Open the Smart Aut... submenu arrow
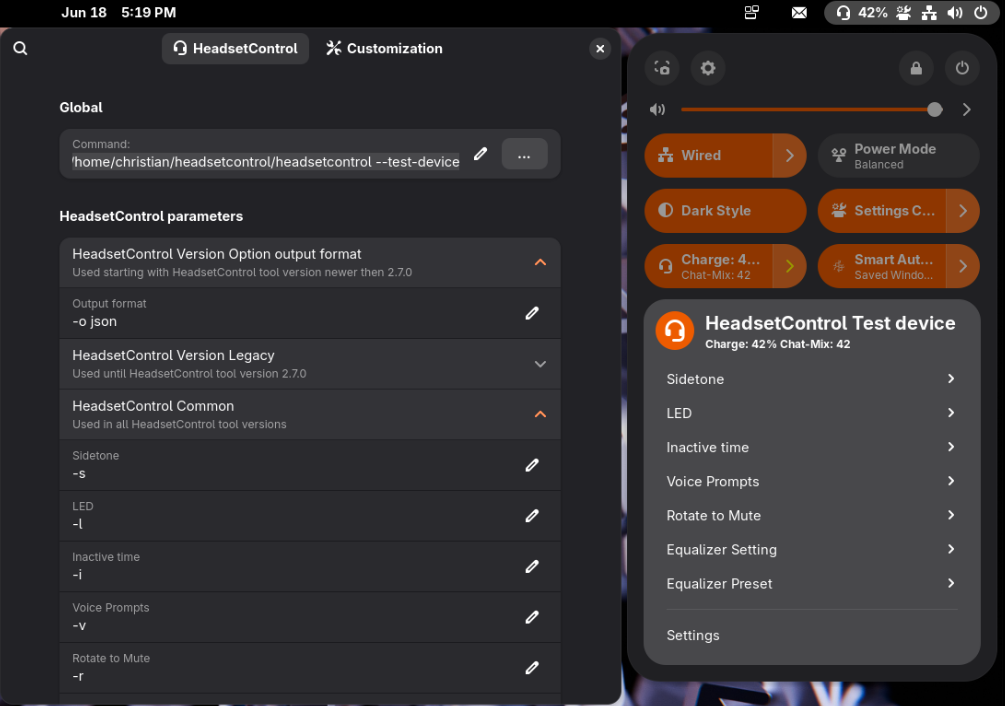This screenshot has width=1005, height=706. (963, 267)
